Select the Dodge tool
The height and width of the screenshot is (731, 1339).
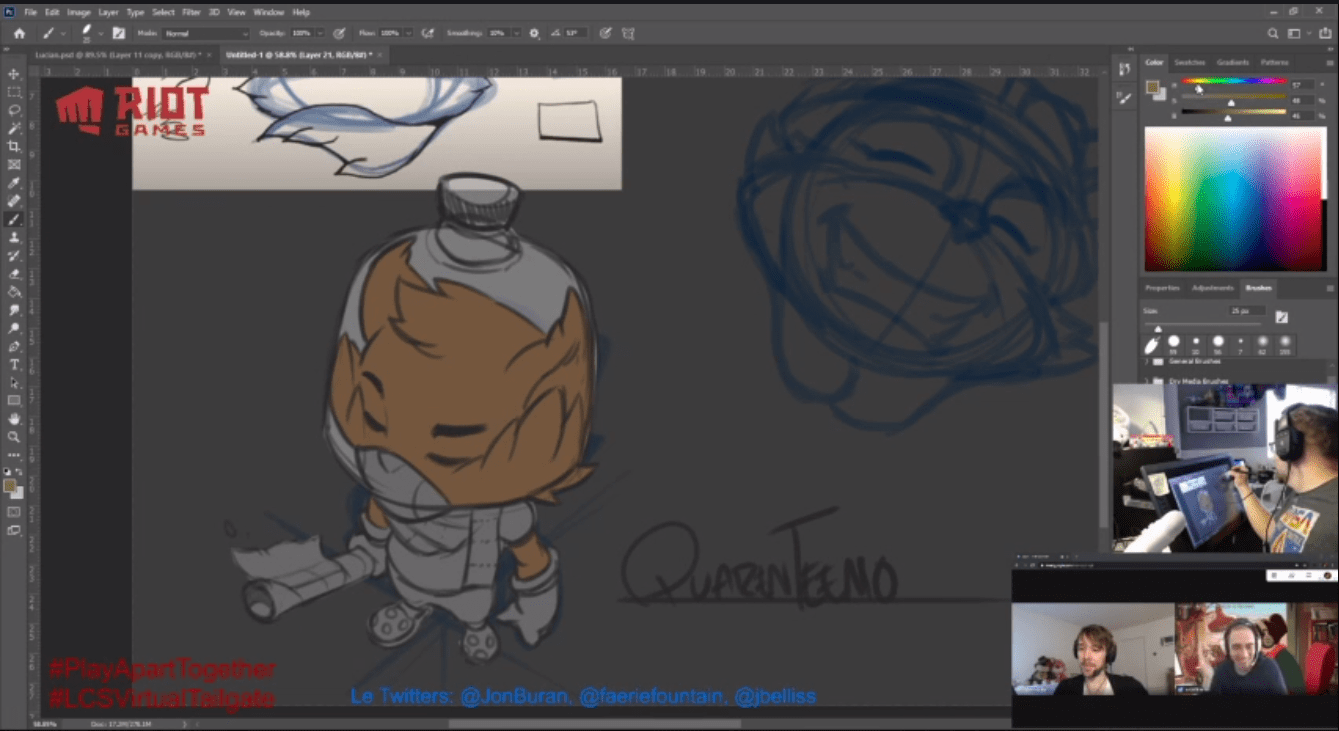[14, 328]
